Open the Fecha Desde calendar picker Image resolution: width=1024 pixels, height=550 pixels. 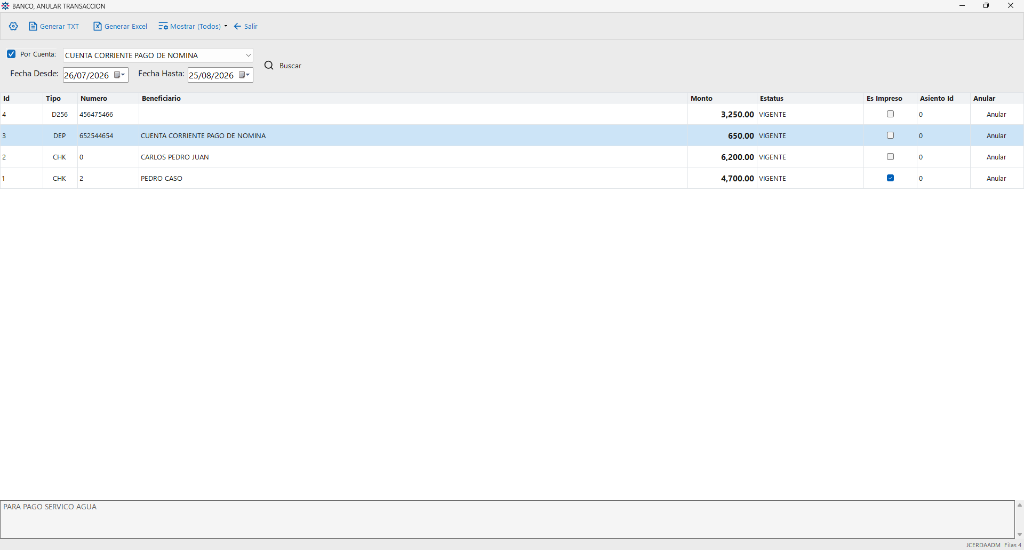point(119,75)
